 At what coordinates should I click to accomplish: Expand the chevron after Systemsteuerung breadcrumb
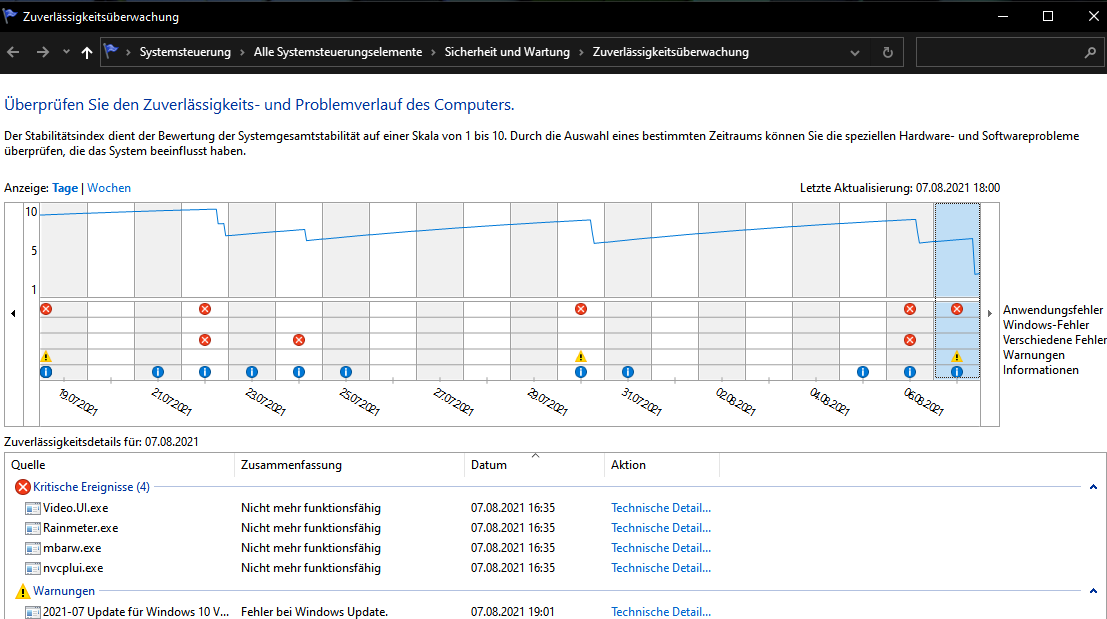(x=242, y=52)
